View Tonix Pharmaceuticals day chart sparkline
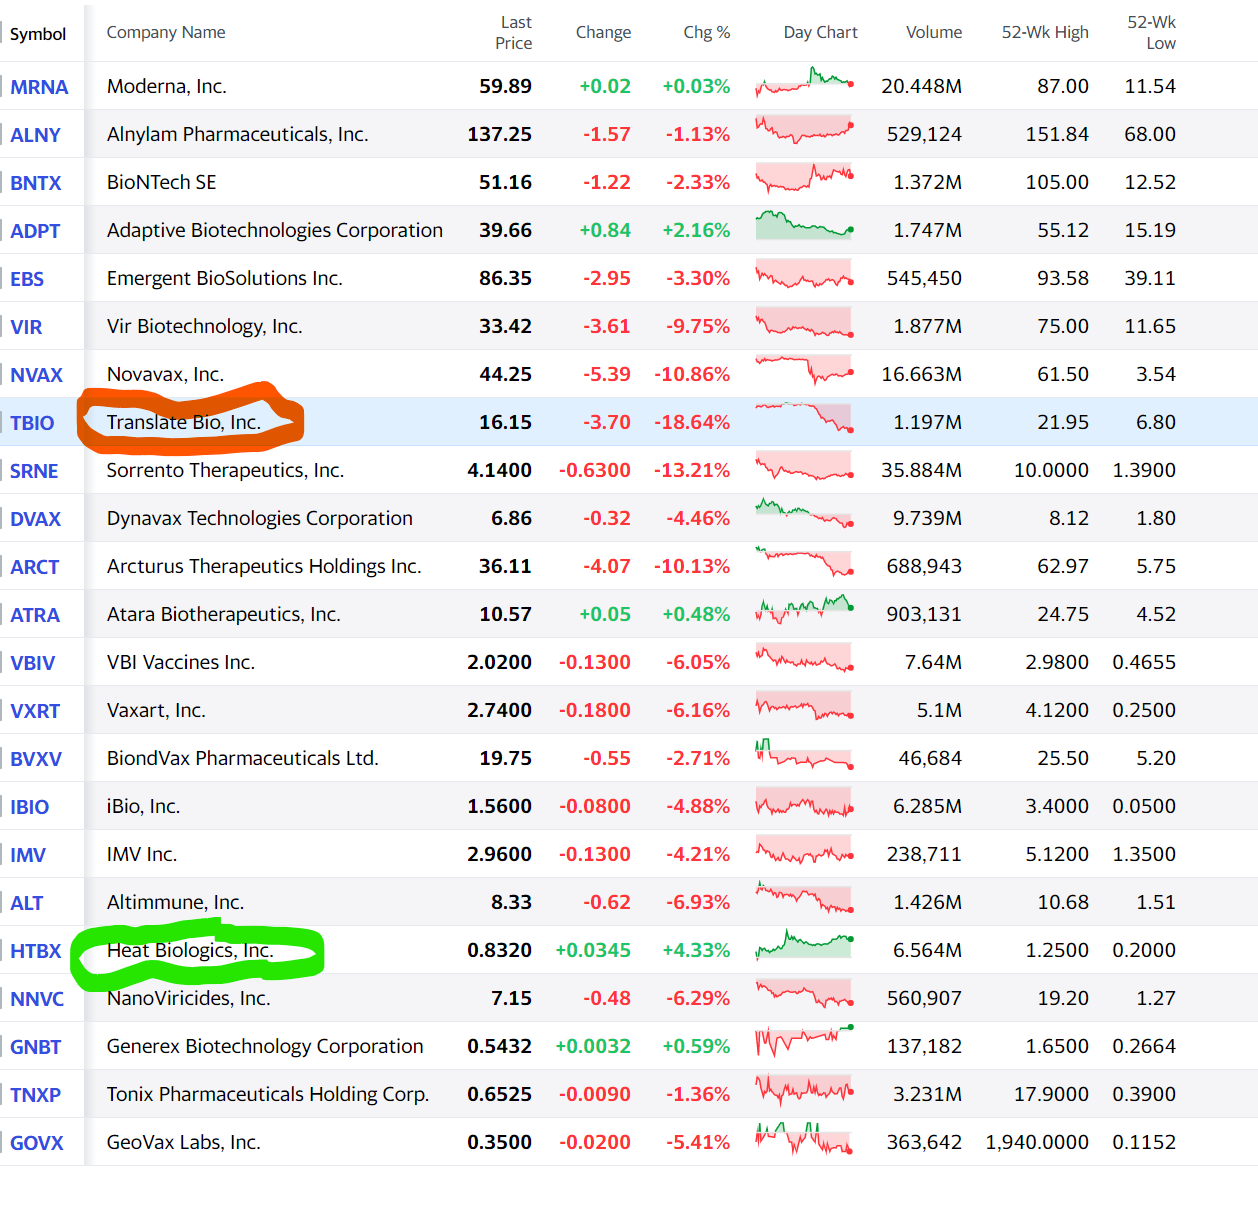 [x=804, y=1090]
